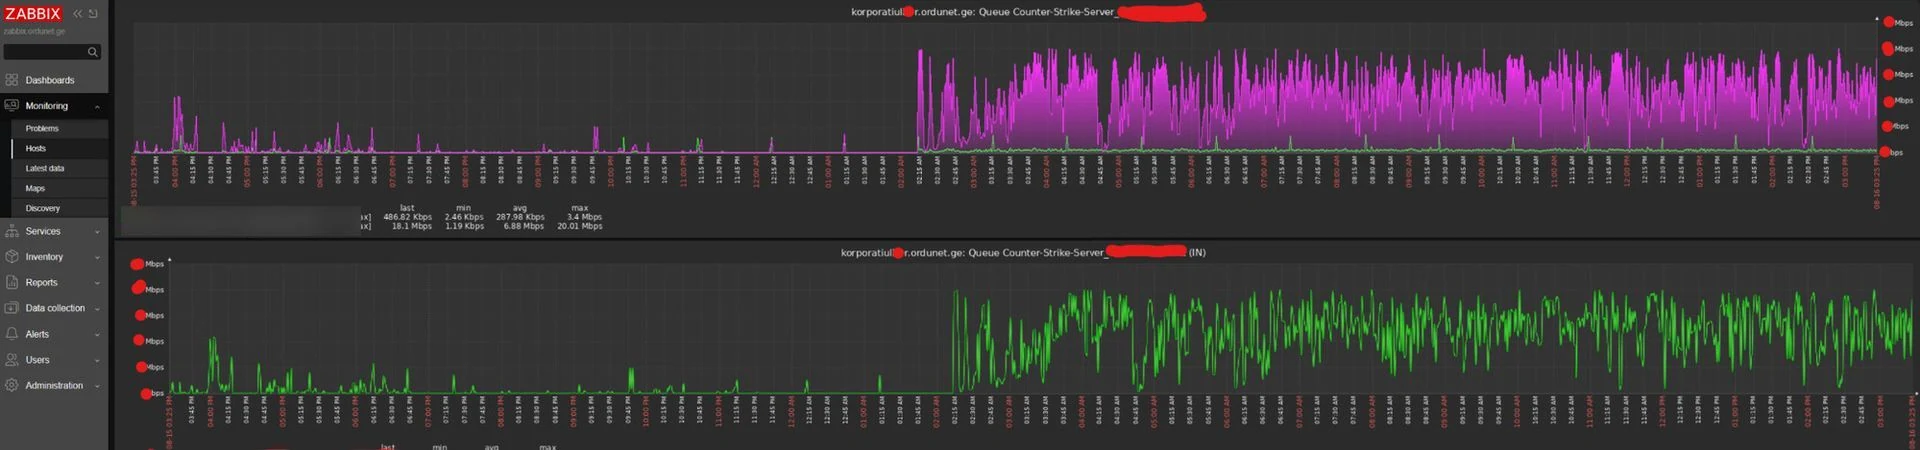Expand the Users chevron
Viewport: 1920px width, 450px height.
pyautogui.click(x=97, y=360)
